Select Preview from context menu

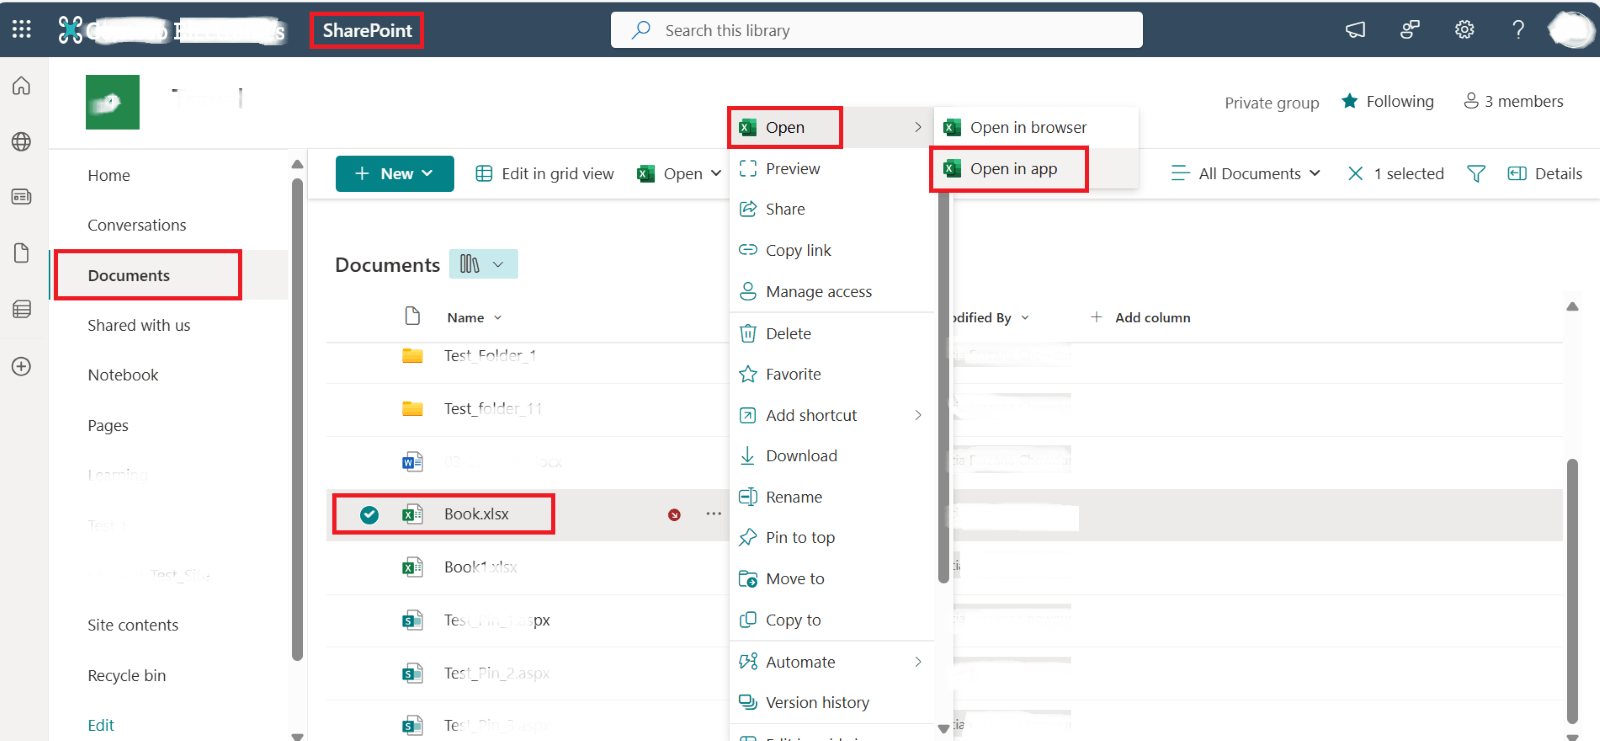[x=831, y=169]
